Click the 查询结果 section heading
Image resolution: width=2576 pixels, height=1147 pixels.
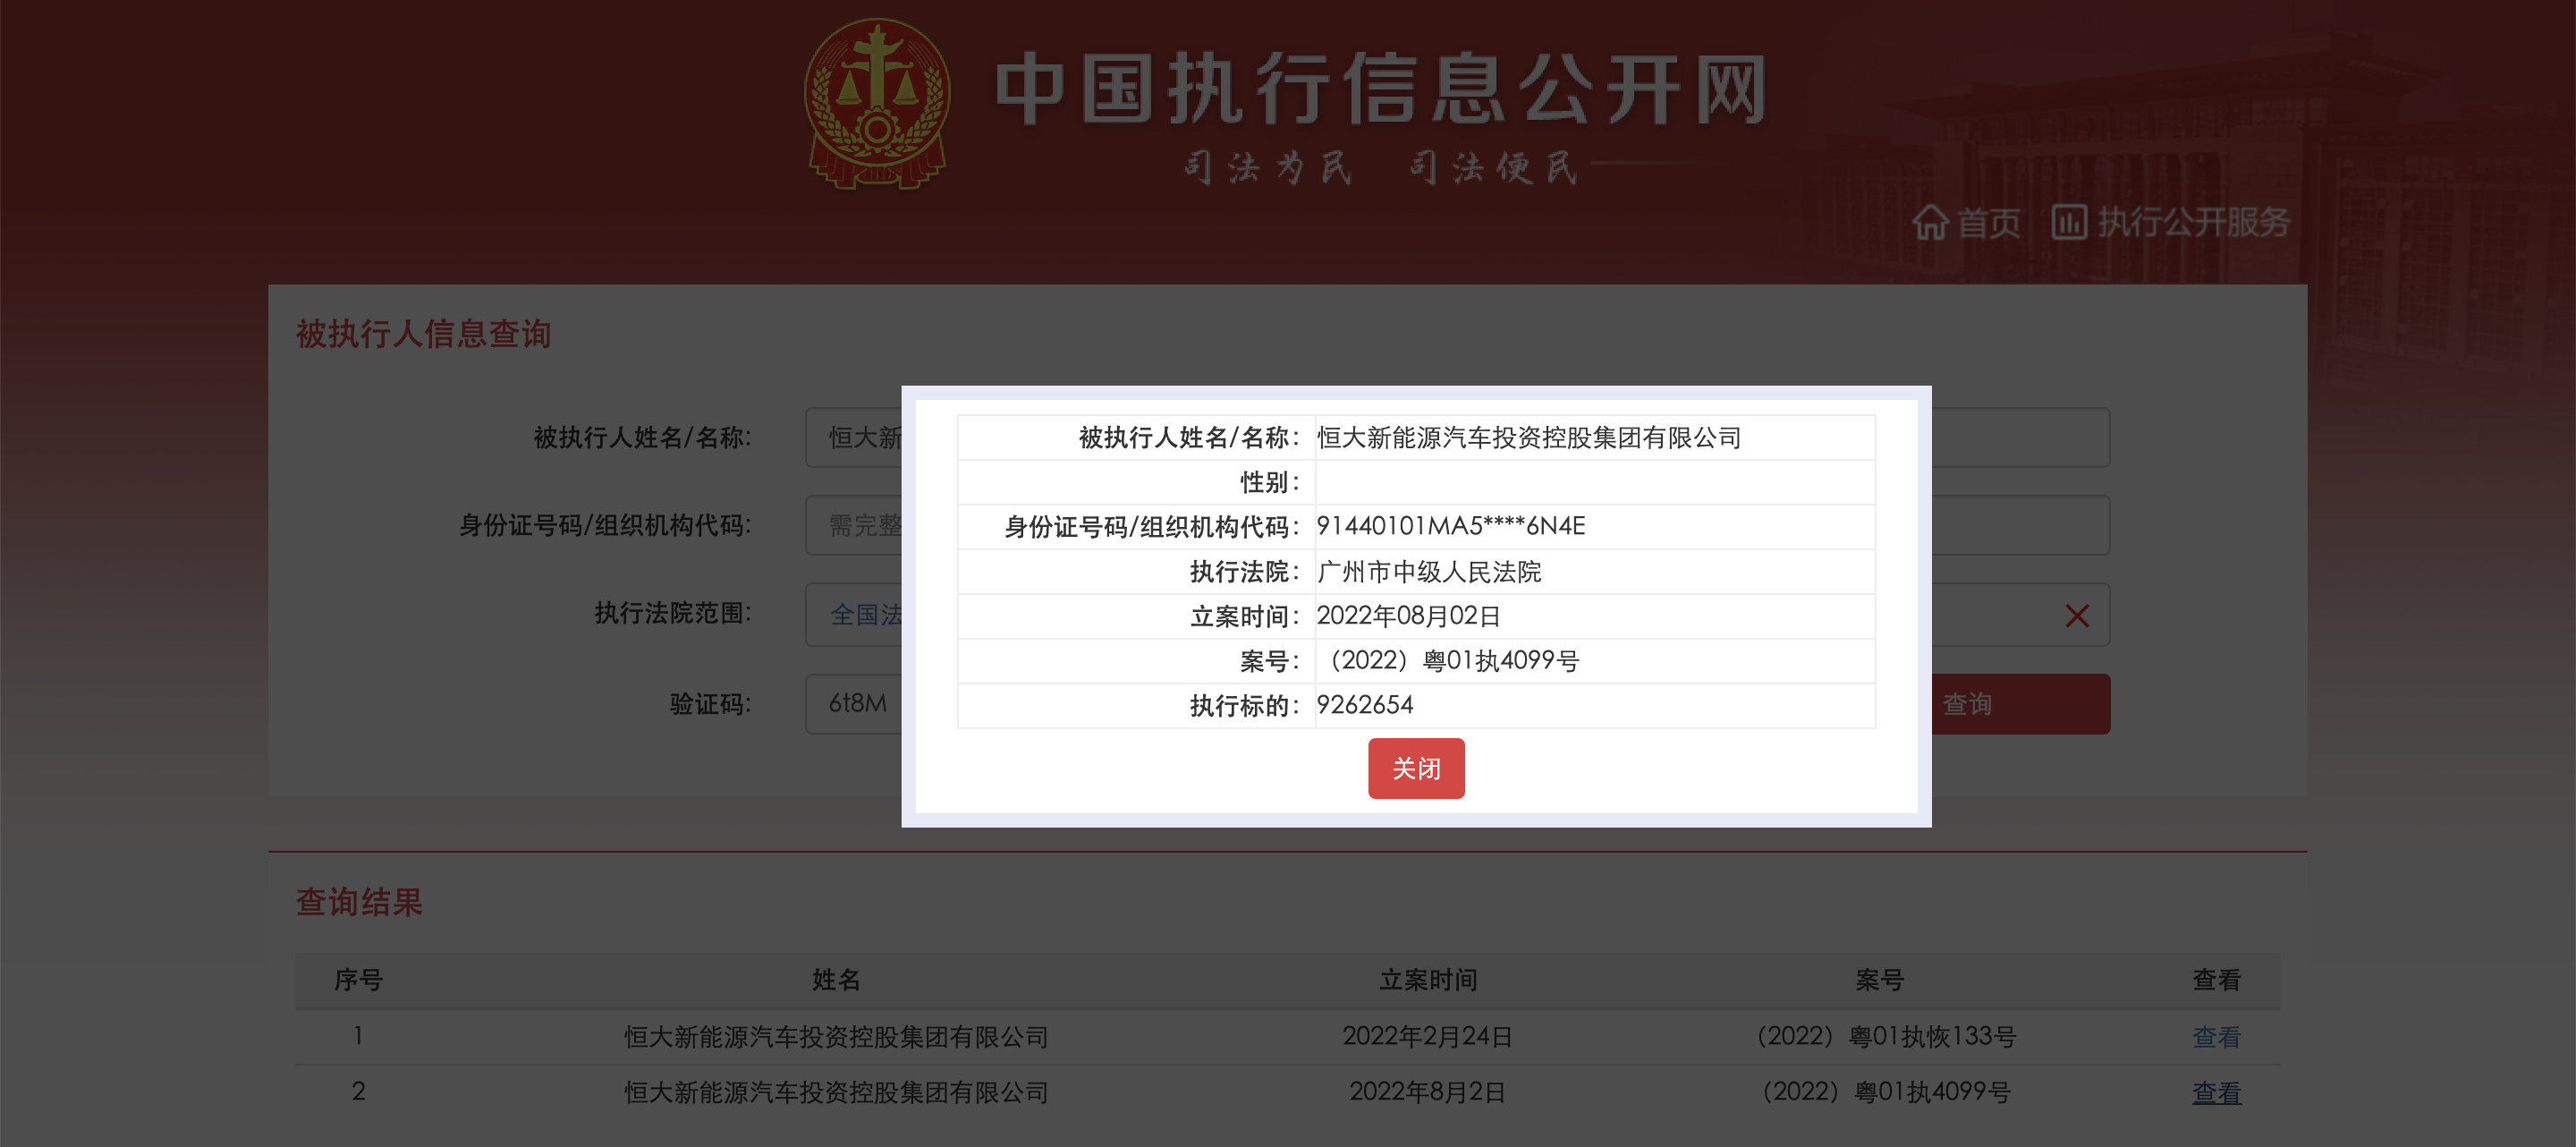(x=359, y=901)
